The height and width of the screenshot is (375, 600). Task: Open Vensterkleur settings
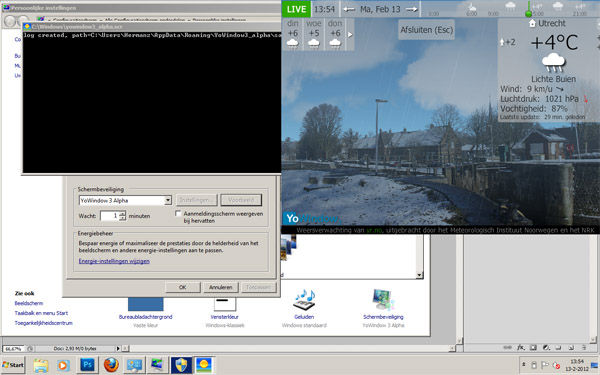pos(225,317)
